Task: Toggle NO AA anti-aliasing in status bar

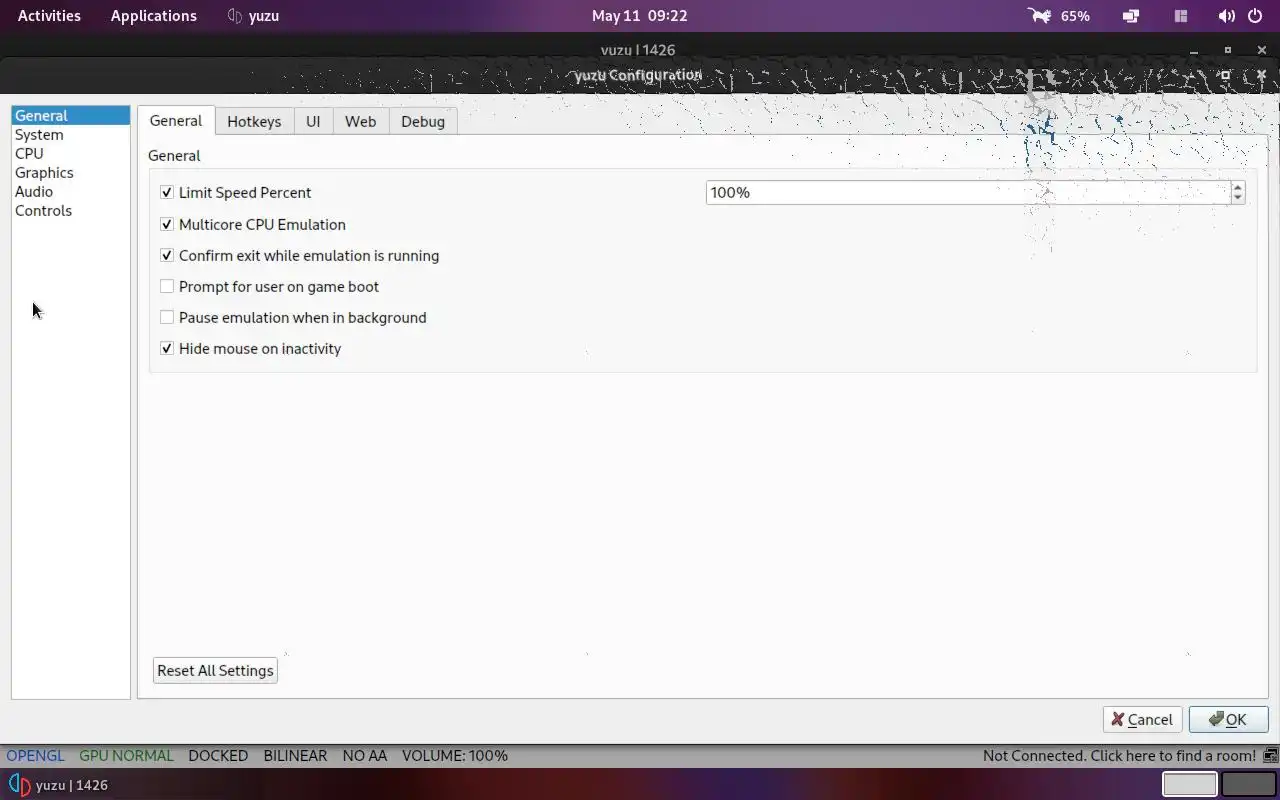Action: (365, 756)
